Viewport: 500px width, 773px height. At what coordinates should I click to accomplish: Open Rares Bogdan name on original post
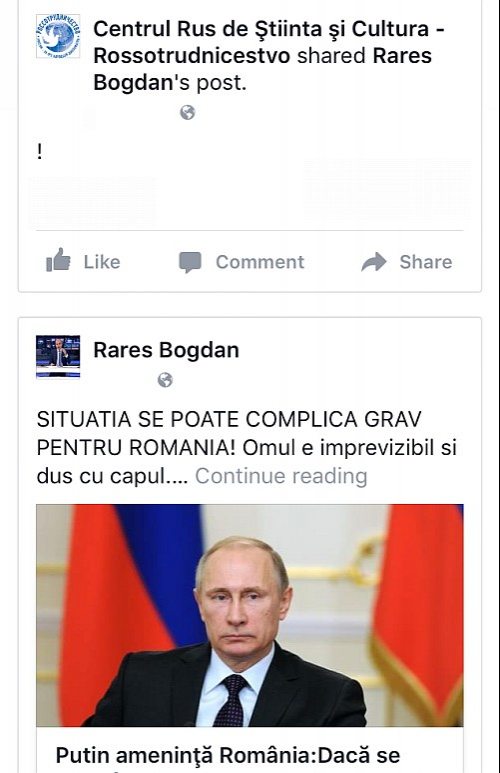pos(166,350)
